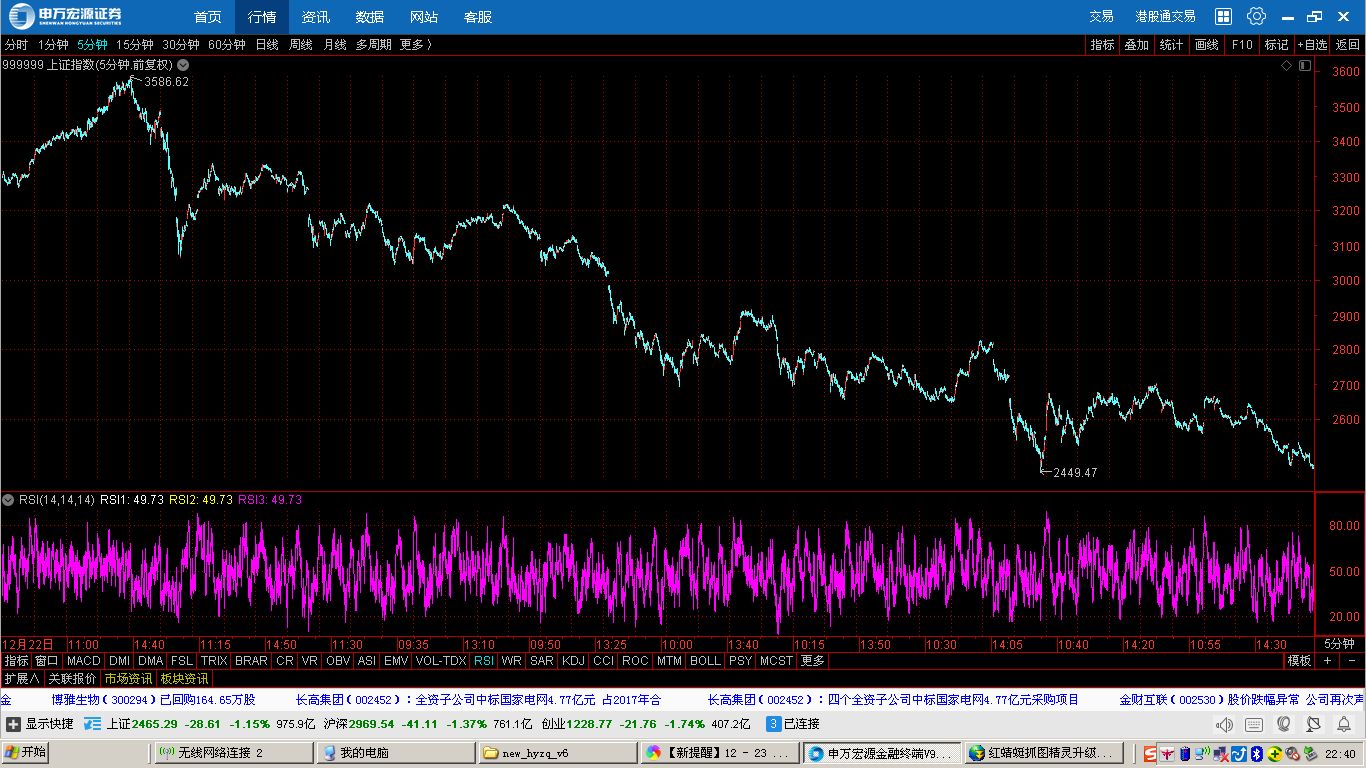Image resolution: width=1366 pixels, height=768 pixels.
Task: Open settings gear in title bar
Action: click(x=1256, y=16)
